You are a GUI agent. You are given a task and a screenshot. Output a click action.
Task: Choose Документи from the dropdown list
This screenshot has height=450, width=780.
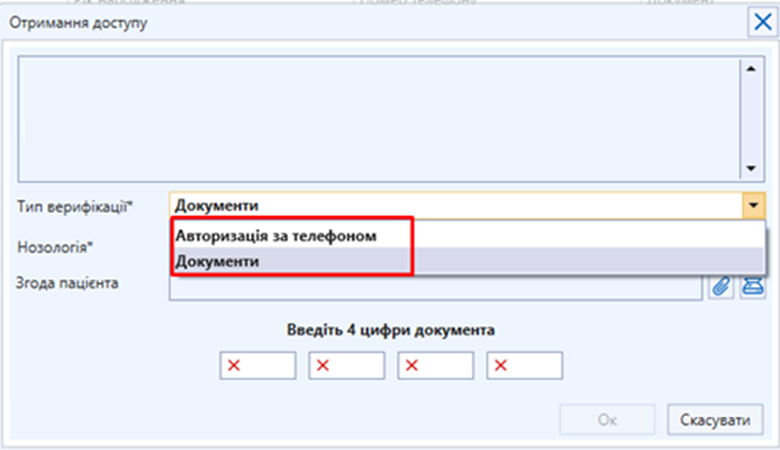coord(291,261)
